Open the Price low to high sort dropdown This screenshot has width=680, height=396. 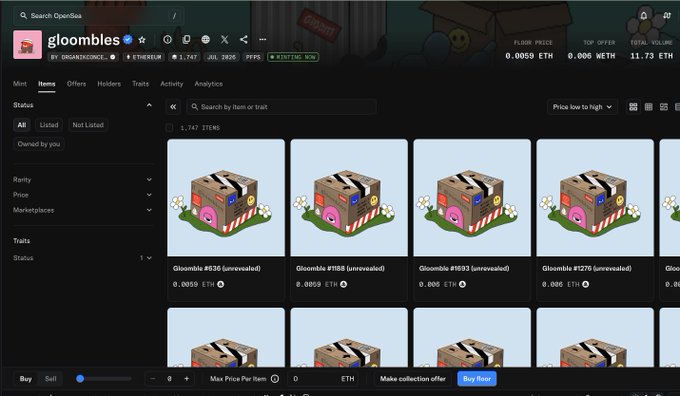(x=582, y=107)
